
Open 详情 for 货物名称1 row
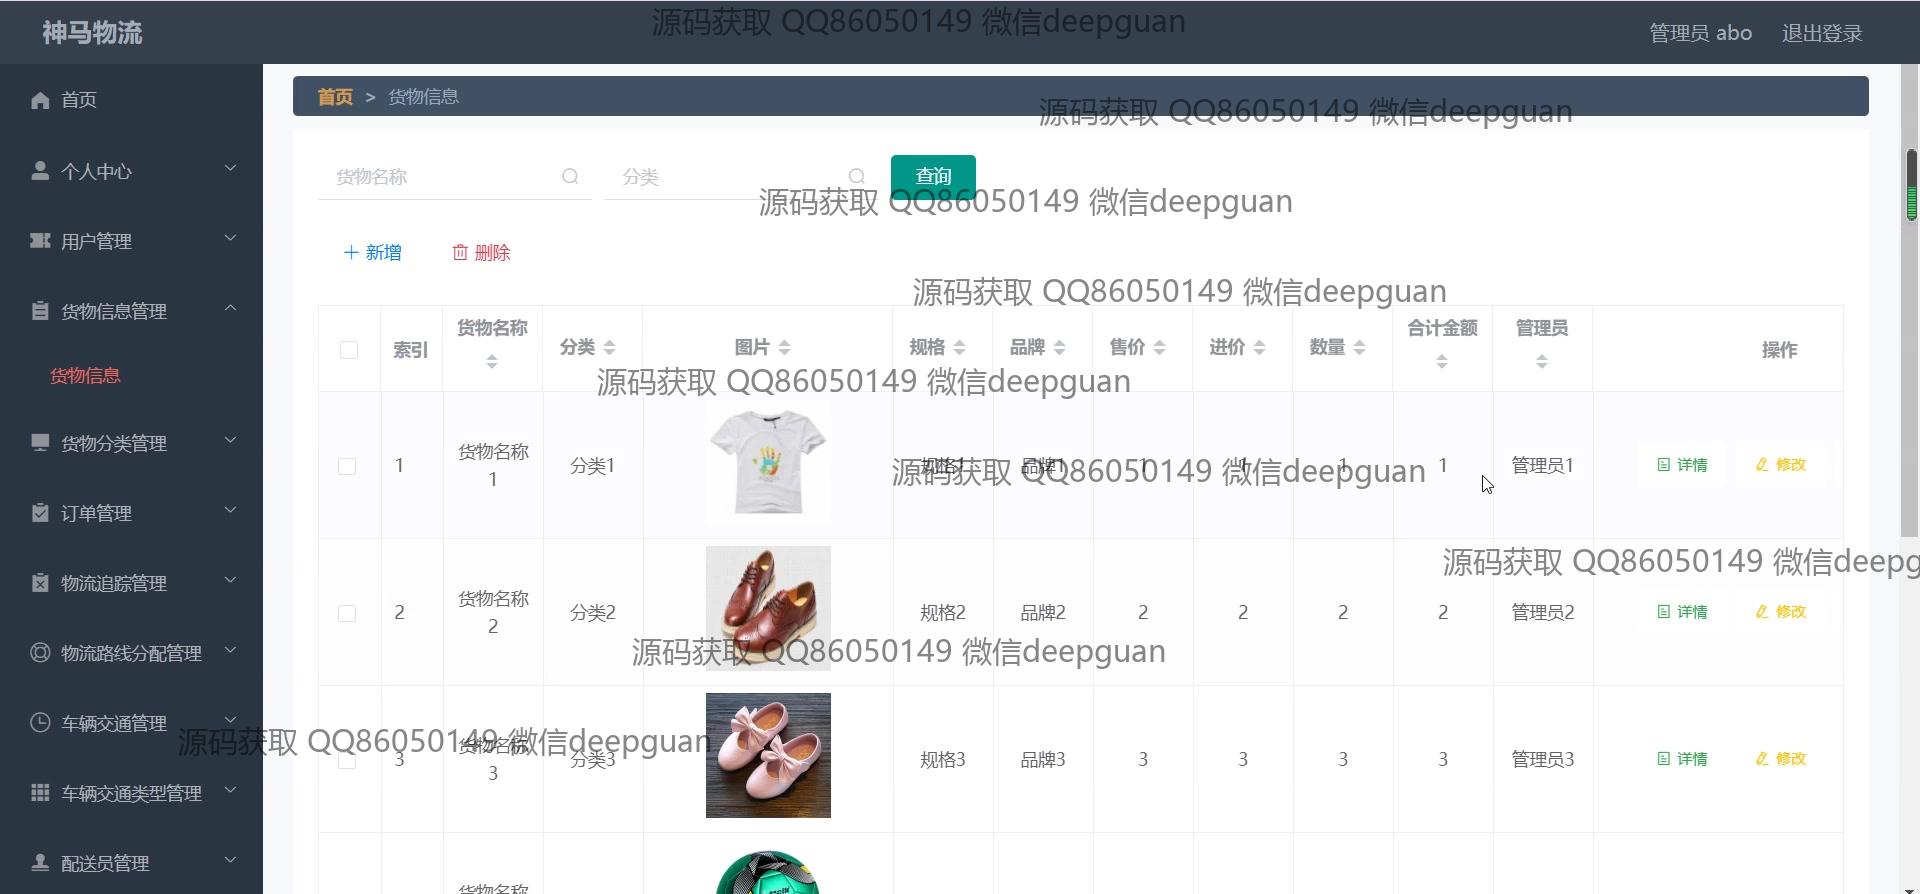(x=1682, y=465)
